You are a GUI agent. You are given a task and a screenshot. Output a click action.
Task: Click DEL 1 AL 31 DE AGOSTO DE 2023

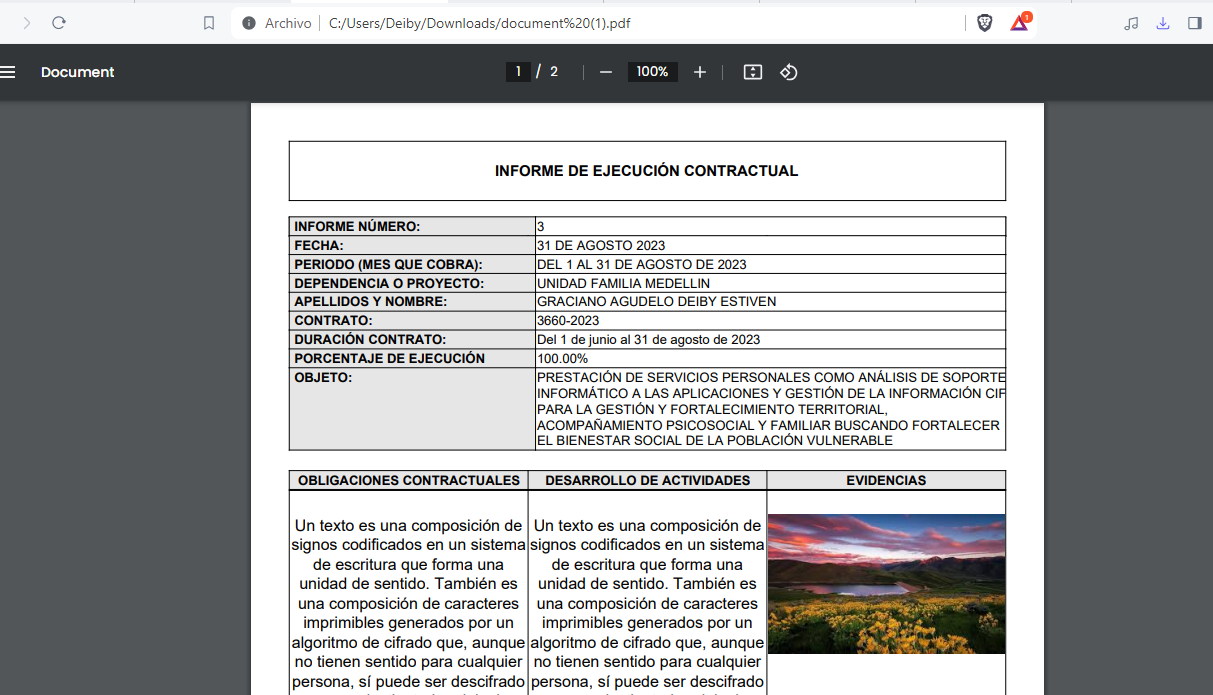pos(642,265)
